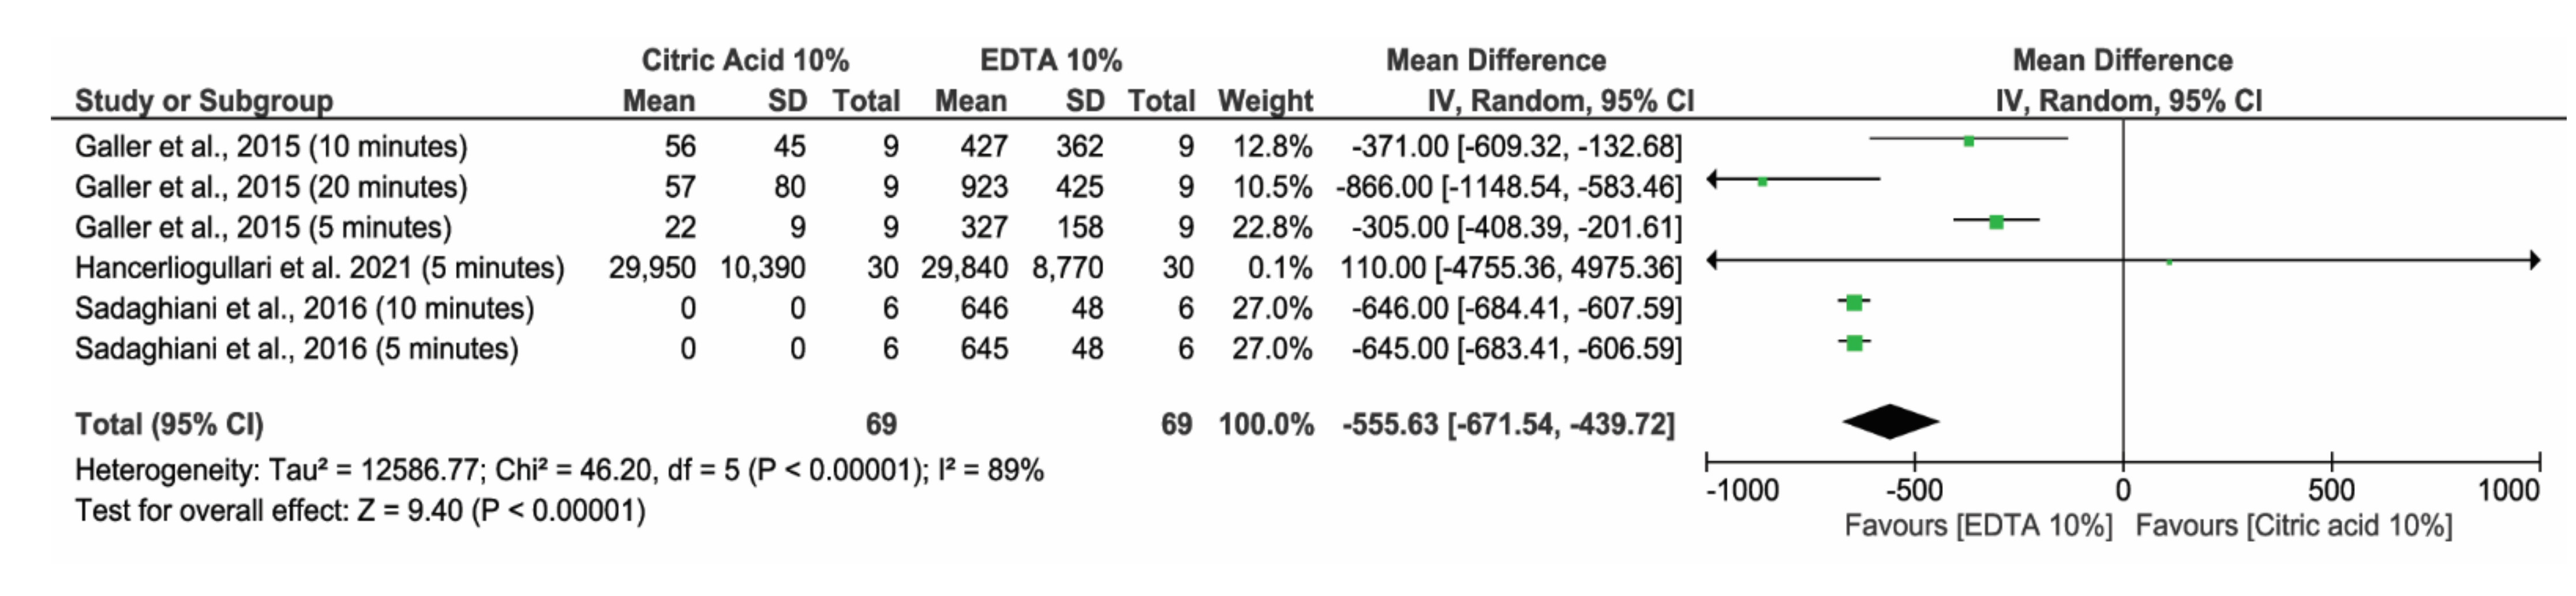Viewport: 2576px width, 596px height.
Task: Click the green square for Sadaghiani 10 minutes
Action: [1854, 303]
